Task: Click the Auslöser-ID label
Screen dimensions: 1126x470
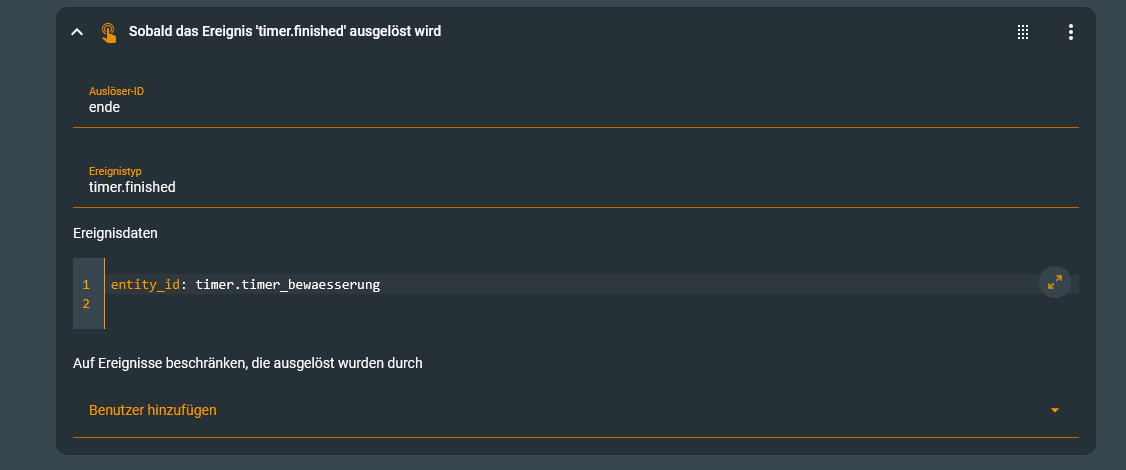Action: pyautogui.click(x=116, y=91)
